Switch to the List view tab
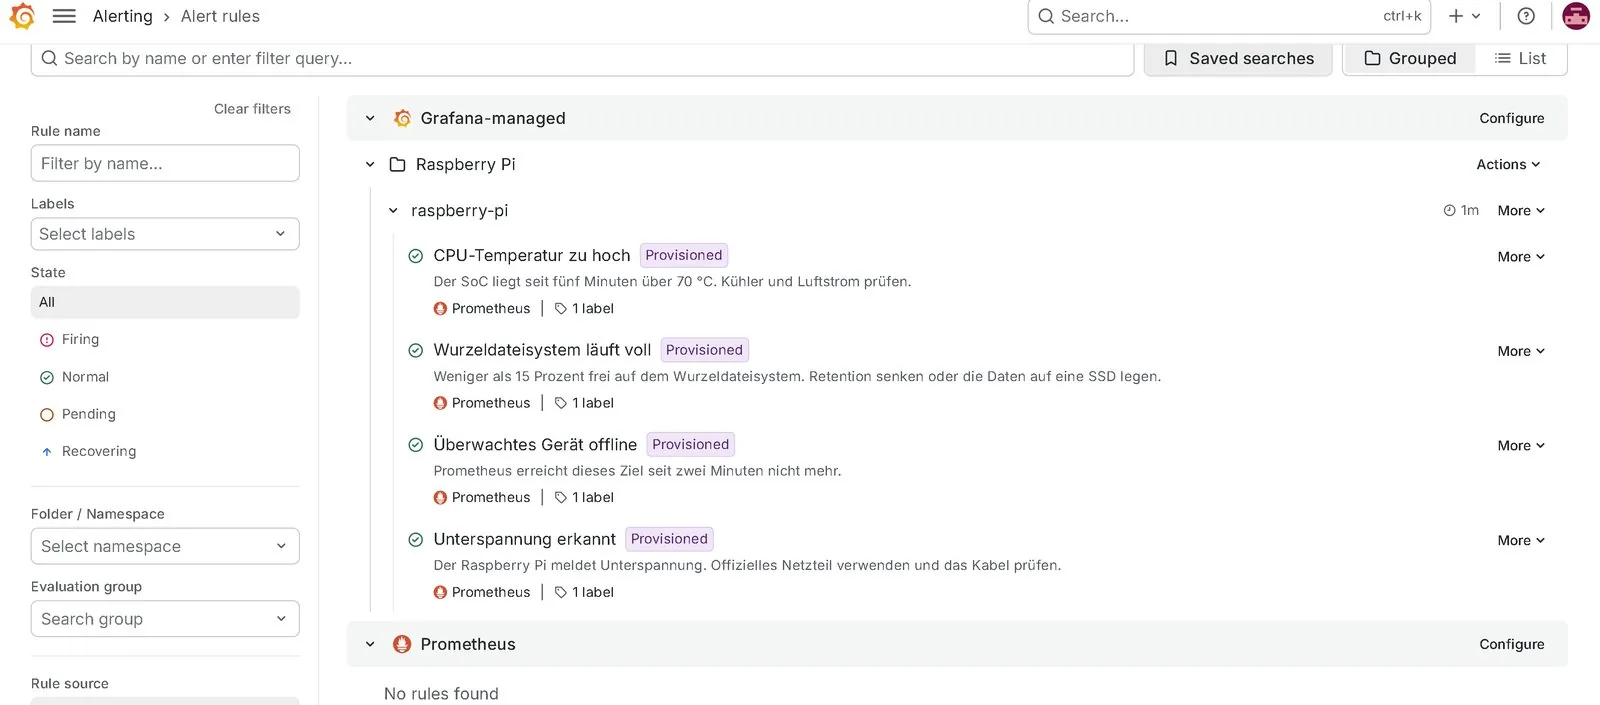This screenshot has height=705, width=1600. click(1521, 59)
